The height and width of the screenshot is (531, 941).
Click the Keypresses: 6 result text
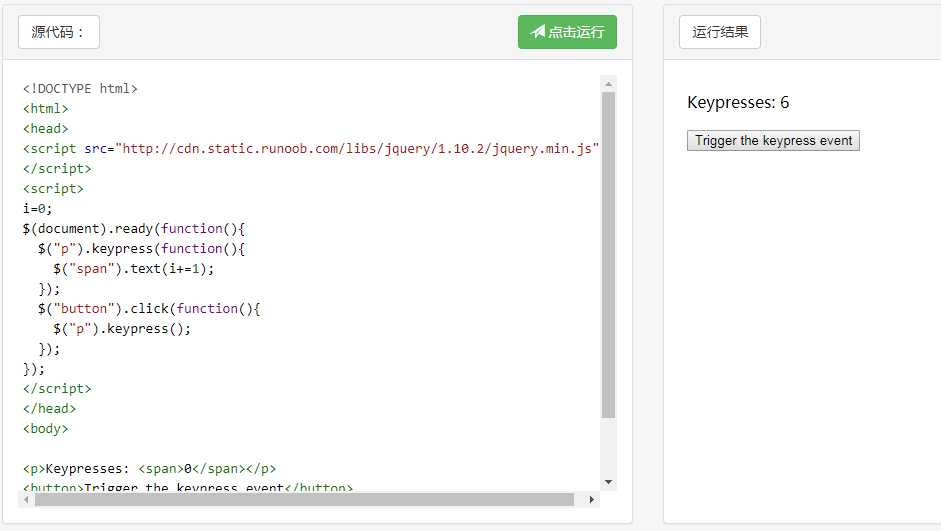pos(738,103)
